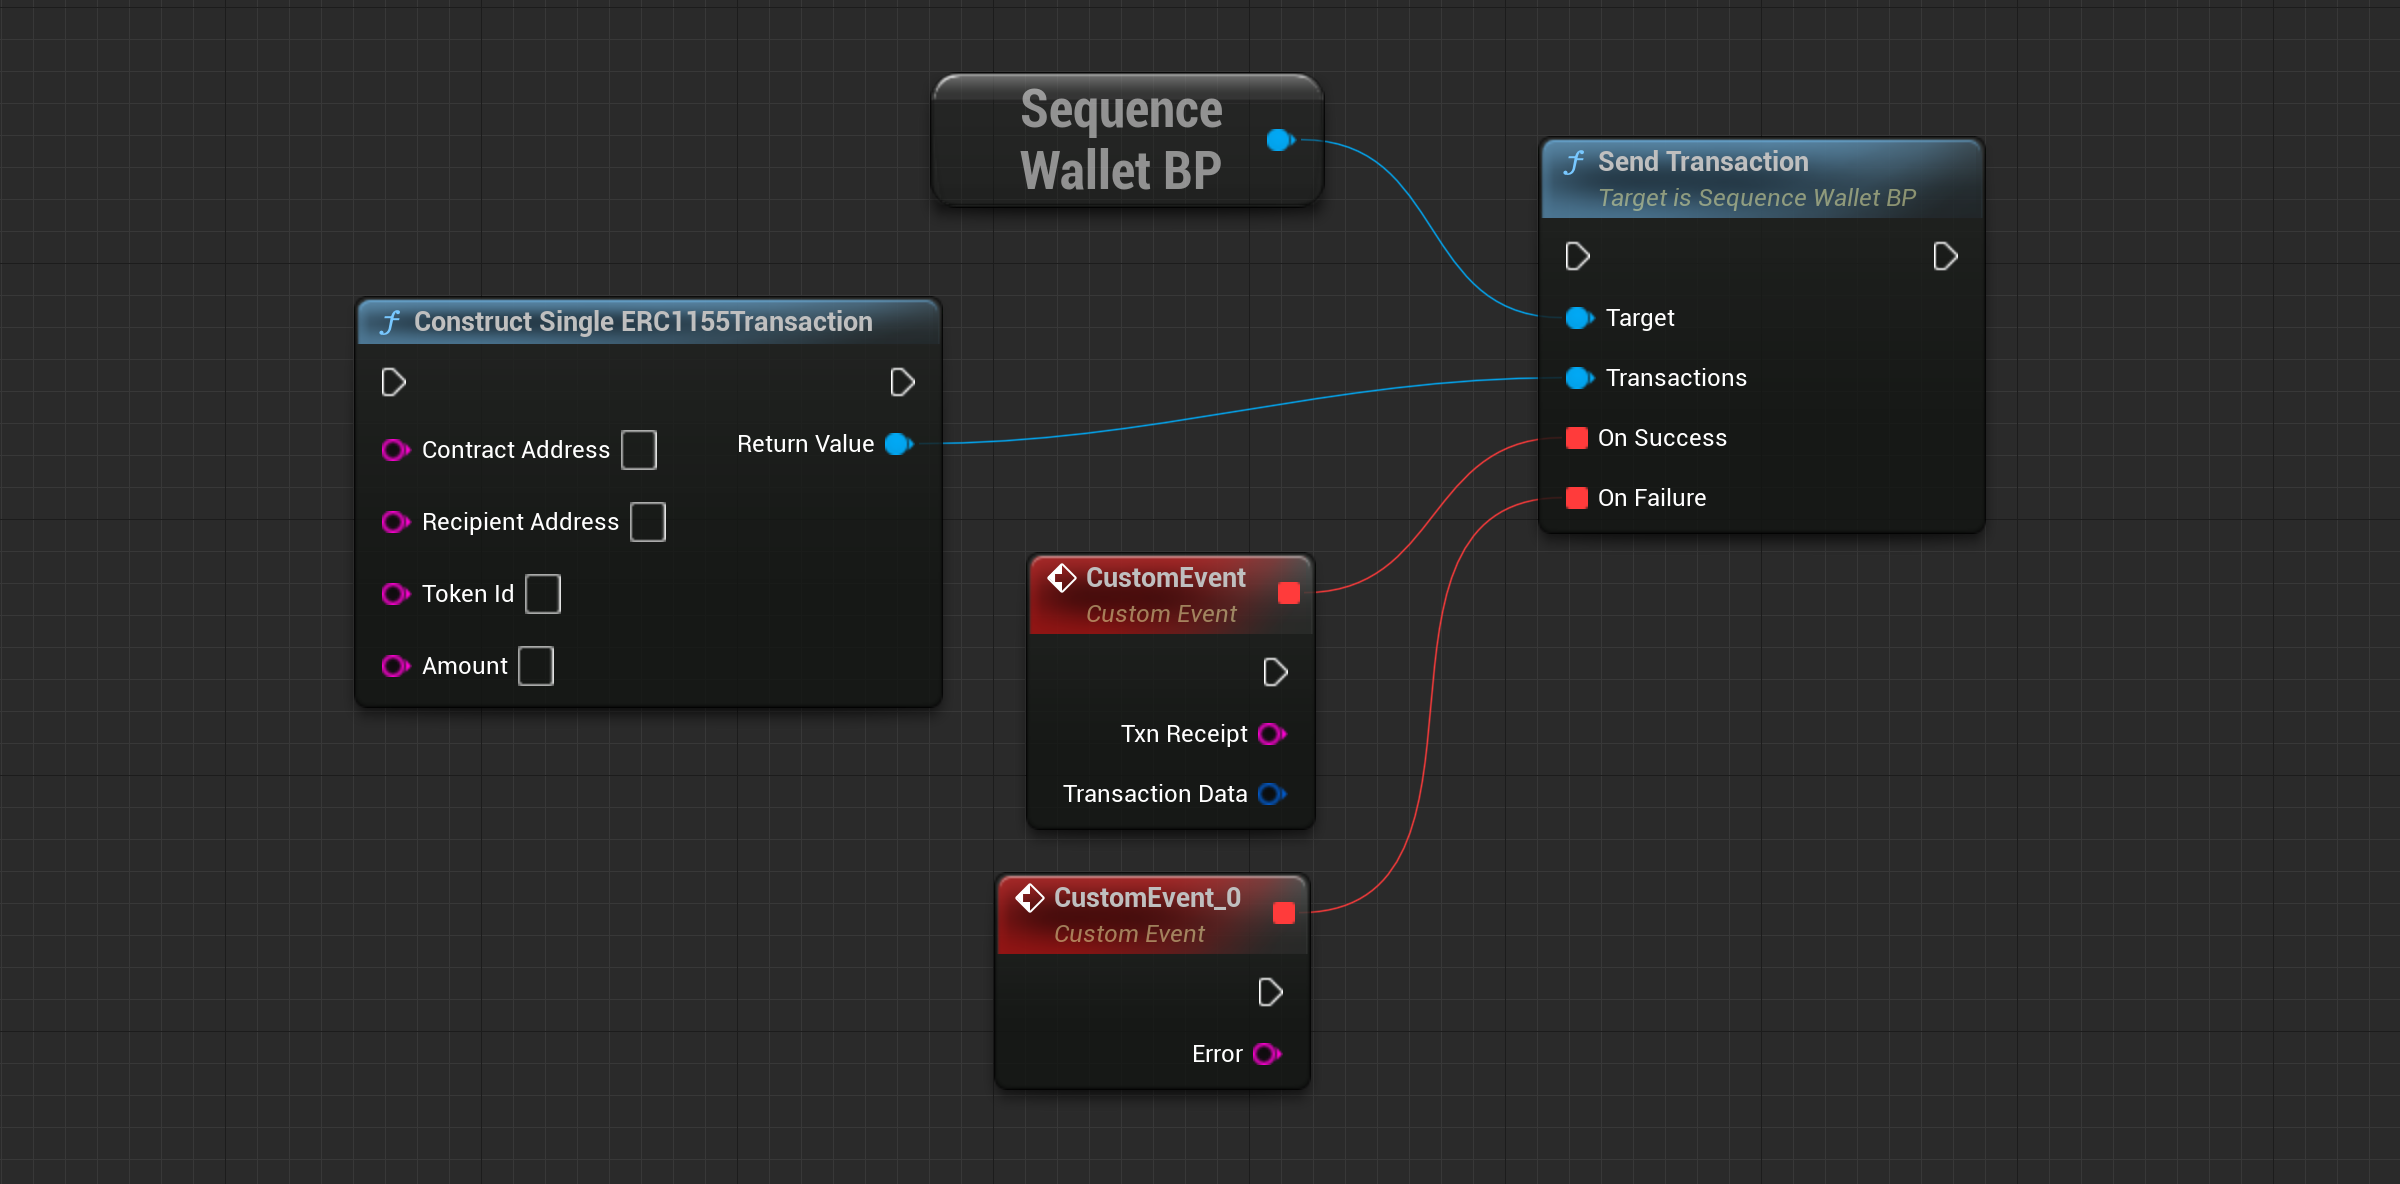This screenshot has width=2400, height=1184.
Task: Click Return Value output pin
Action: click(898, 444)
